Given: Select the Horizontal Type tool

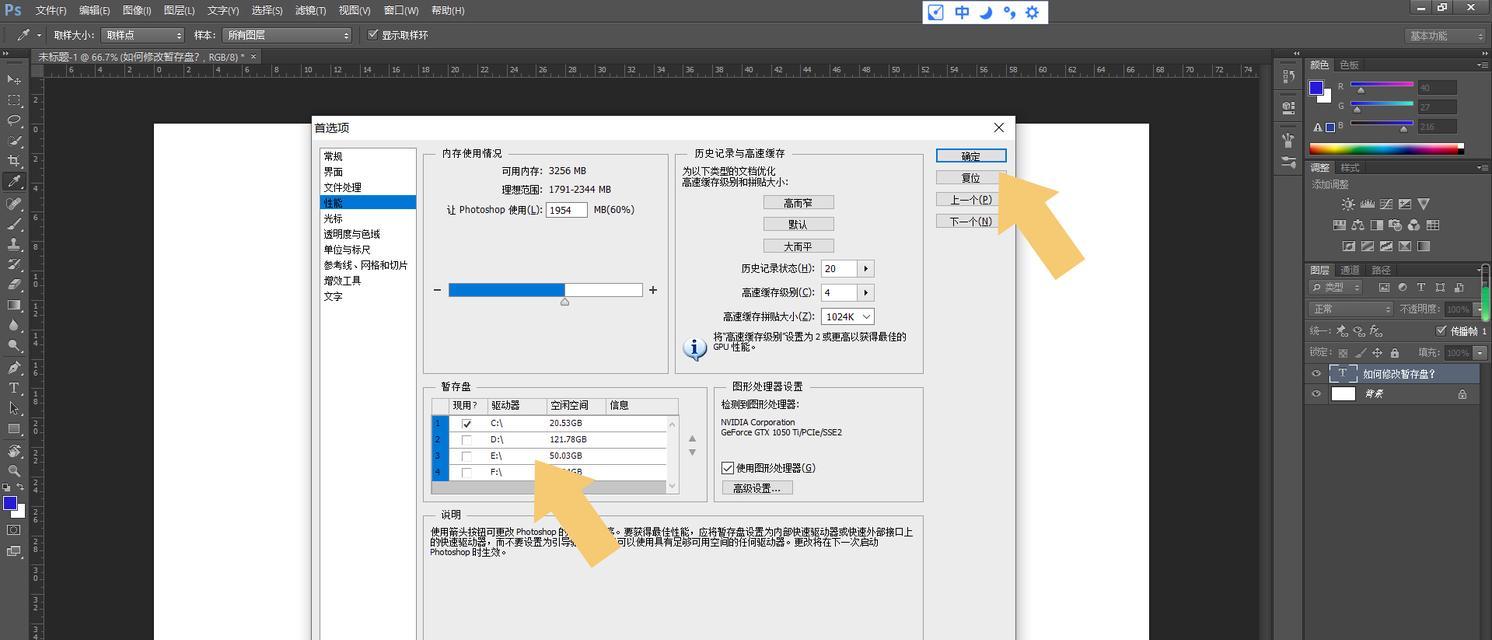Looking at the screenshot, I should pos(14,388).
